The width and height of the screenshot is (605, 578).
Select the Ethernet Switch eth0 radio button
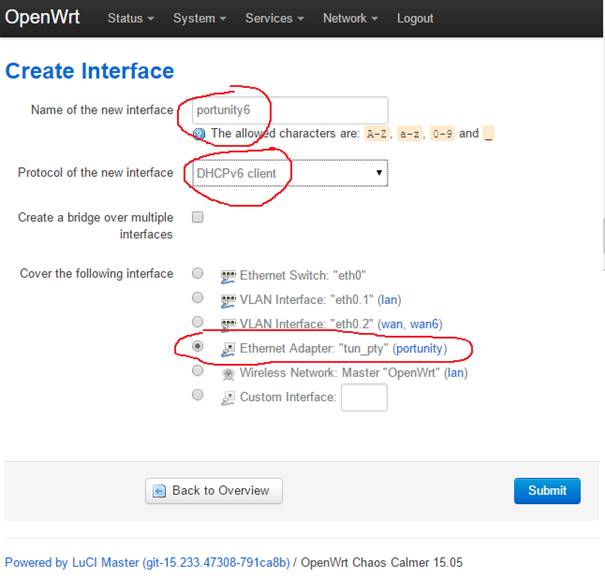(x=198, y=273)
